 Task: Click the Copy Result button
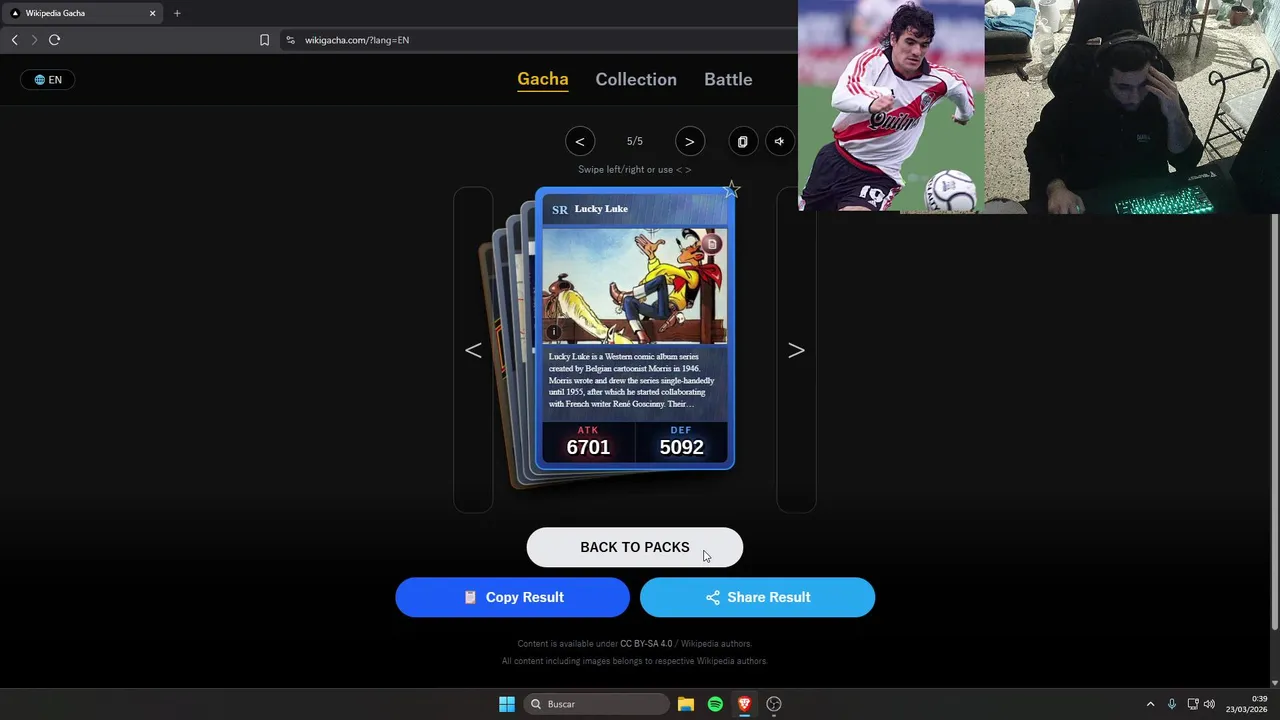tap(512, 597)
